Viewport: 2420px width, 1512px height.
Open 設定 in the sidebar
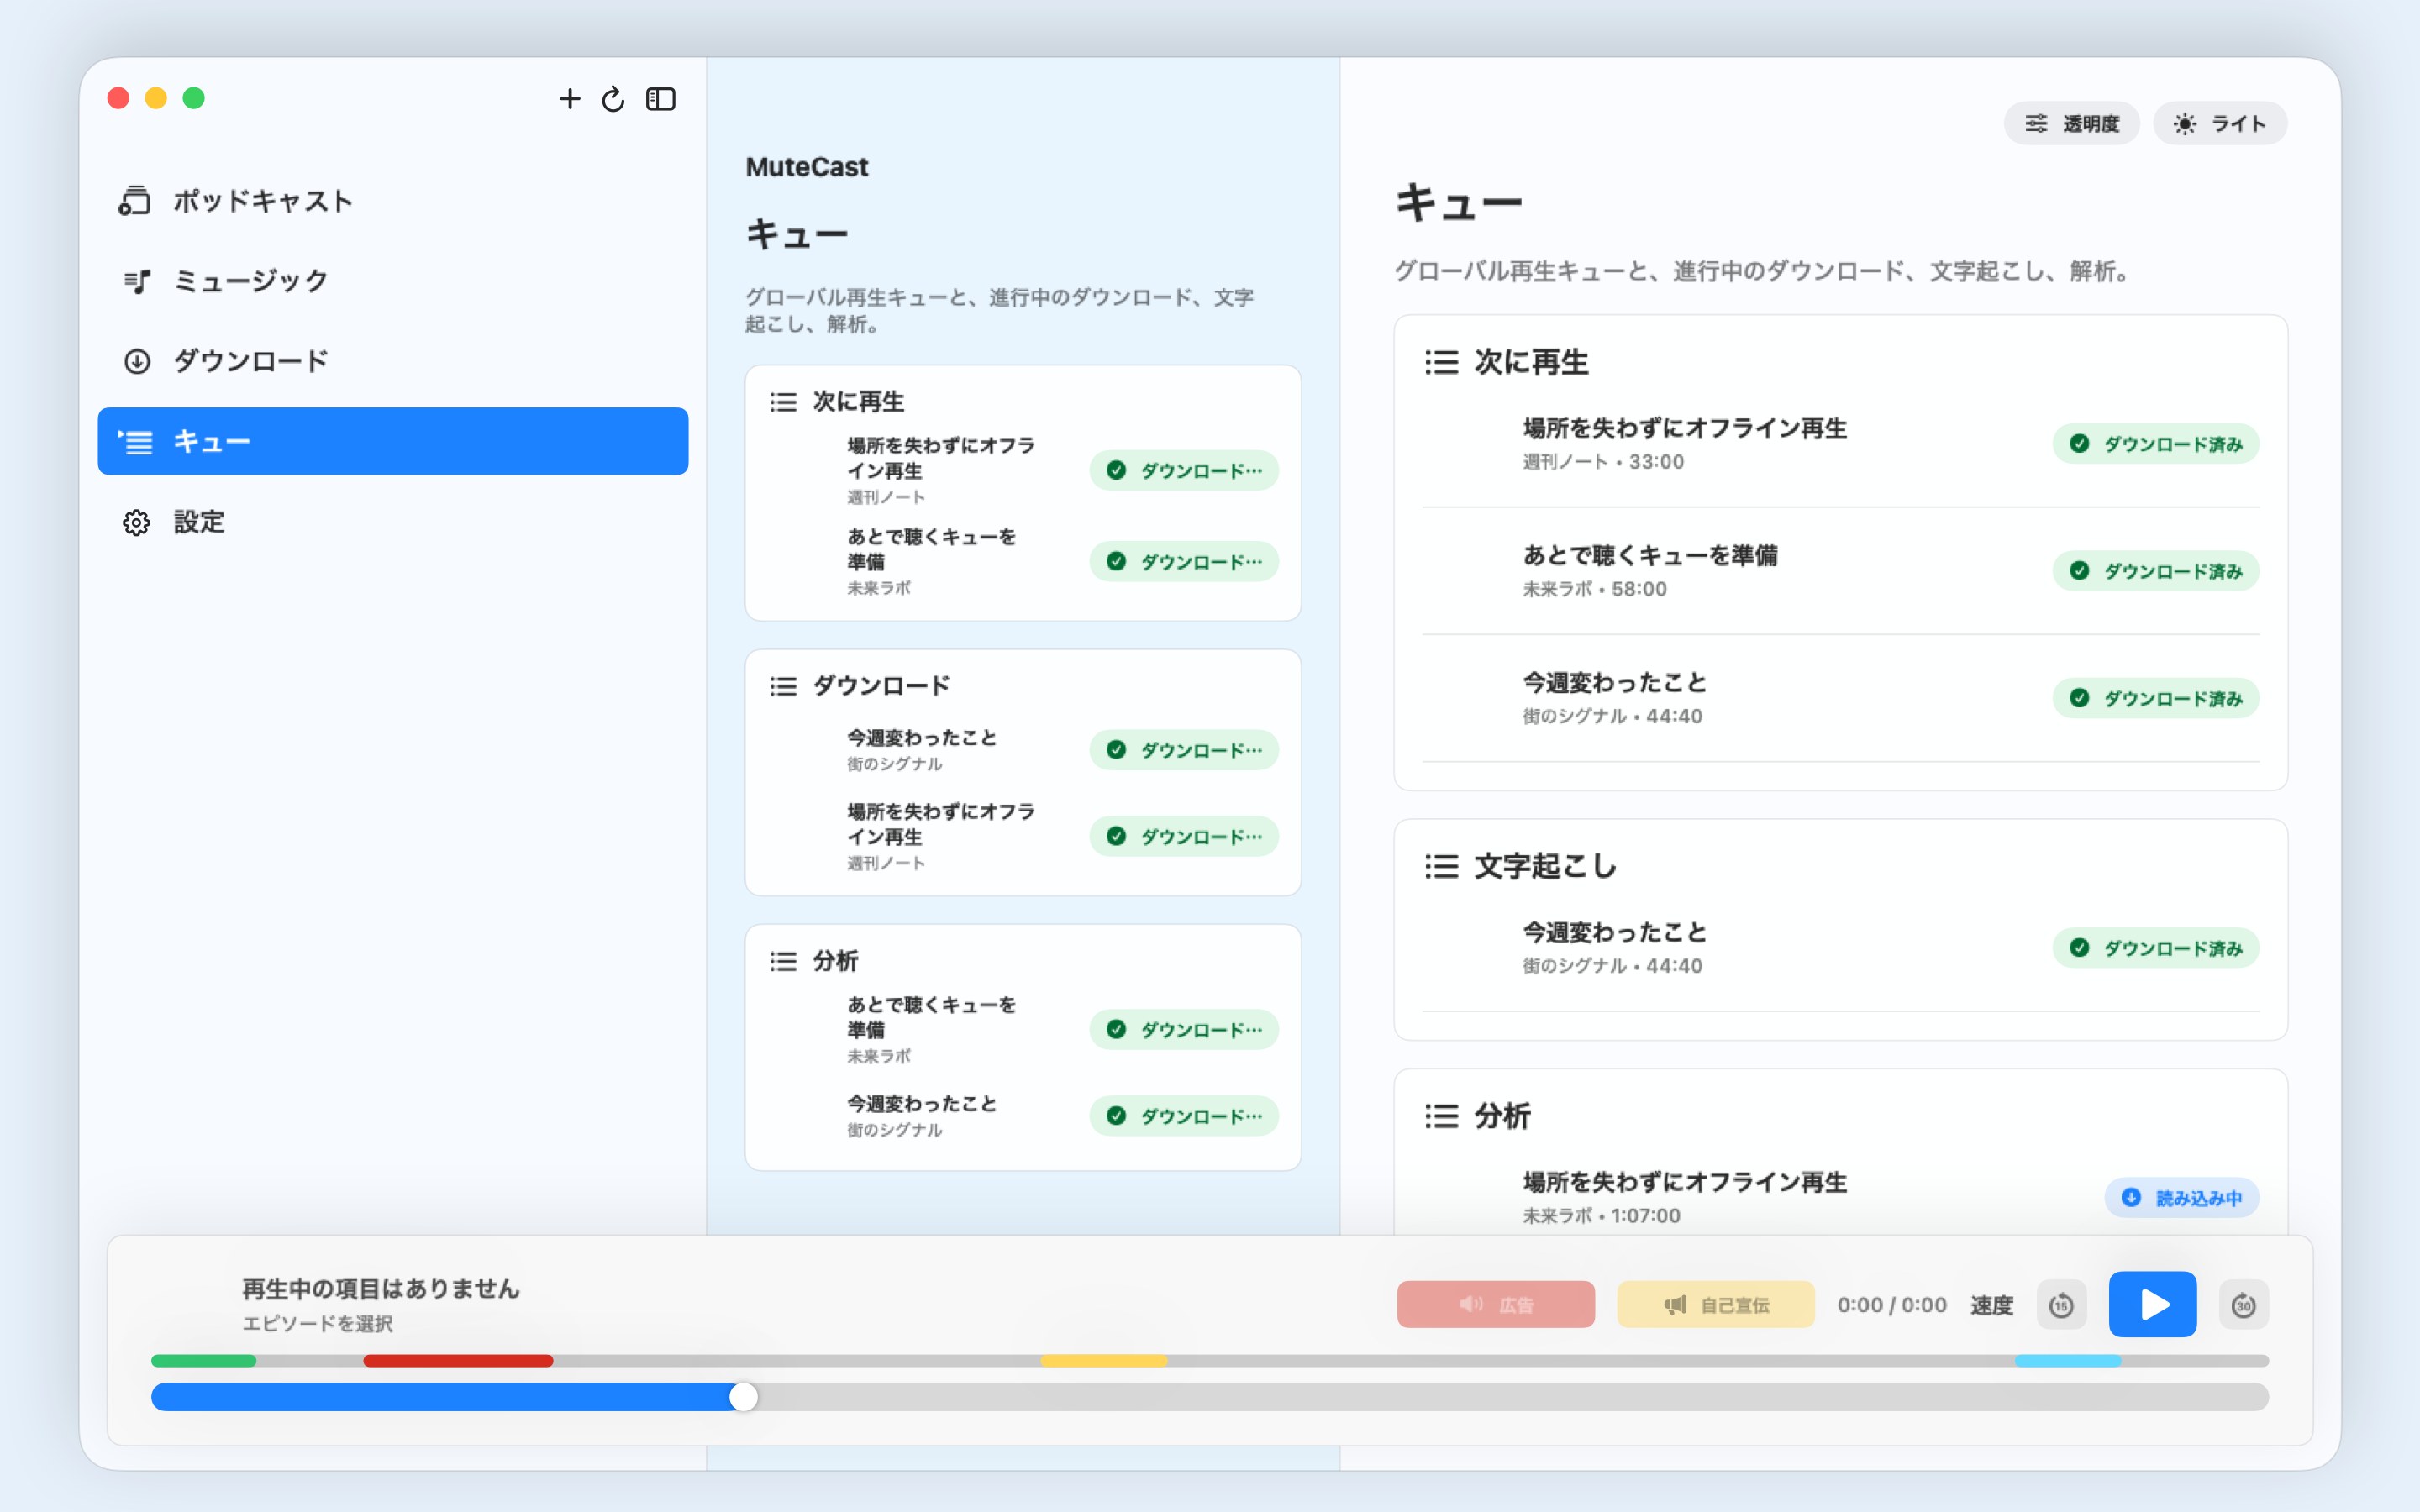point(393,521)
